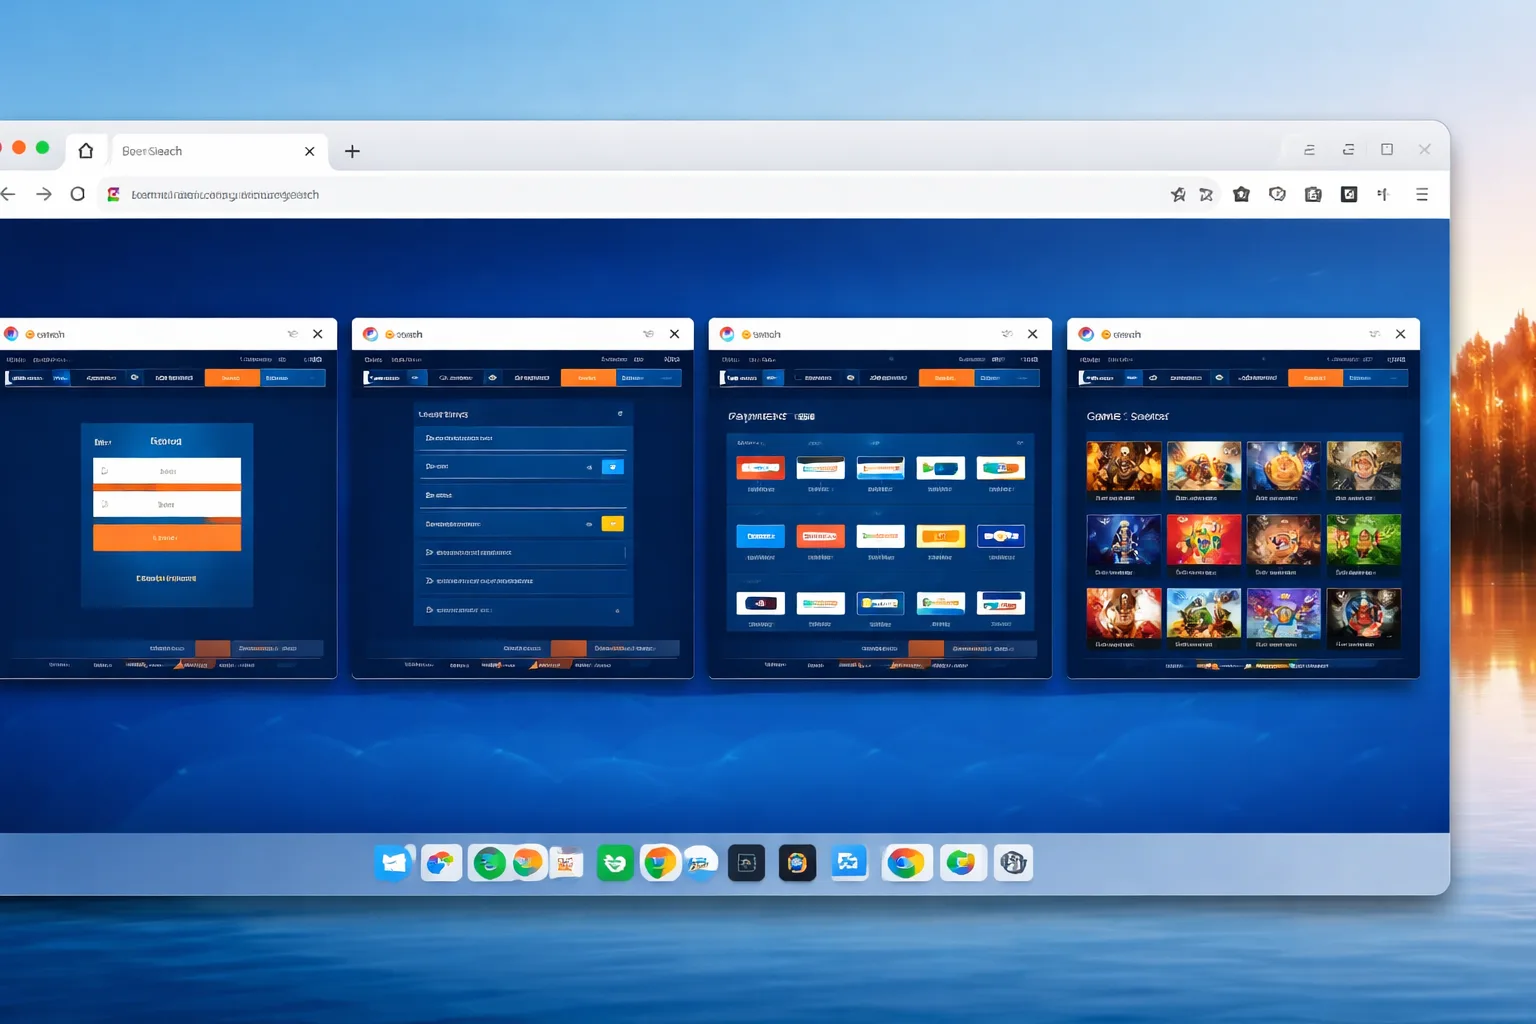This screenshot has height=1024, width=1536.
Task: Go to the browser home page icon
Action: pos(86,151)
